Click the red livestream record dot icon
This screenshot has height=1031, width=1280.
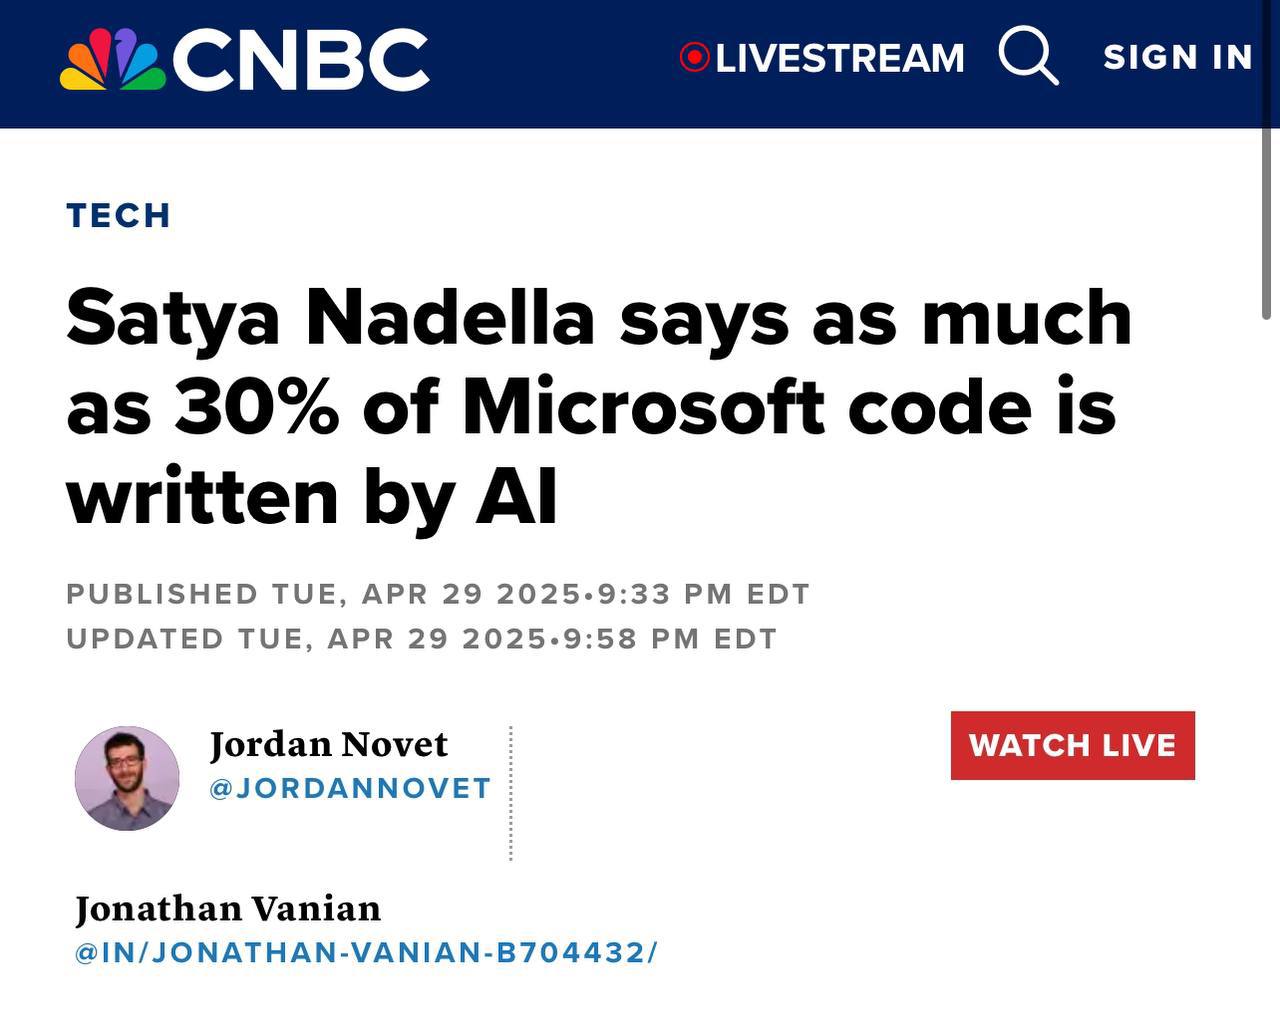[x=693, y=58]
